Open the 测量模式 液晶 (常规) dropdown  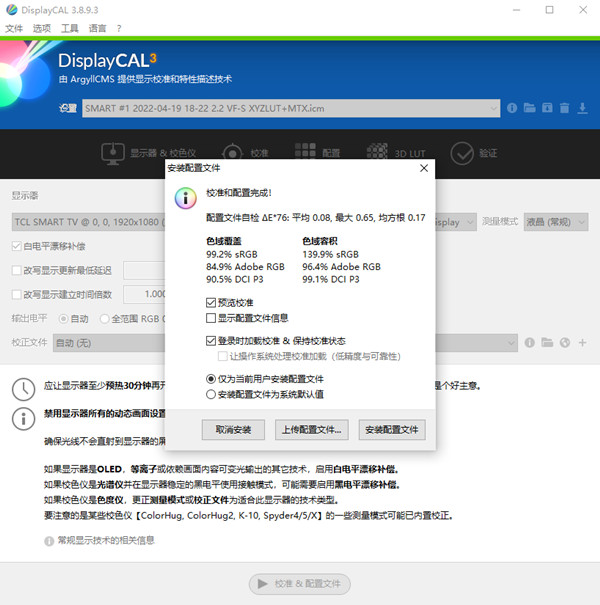[557, 221]
